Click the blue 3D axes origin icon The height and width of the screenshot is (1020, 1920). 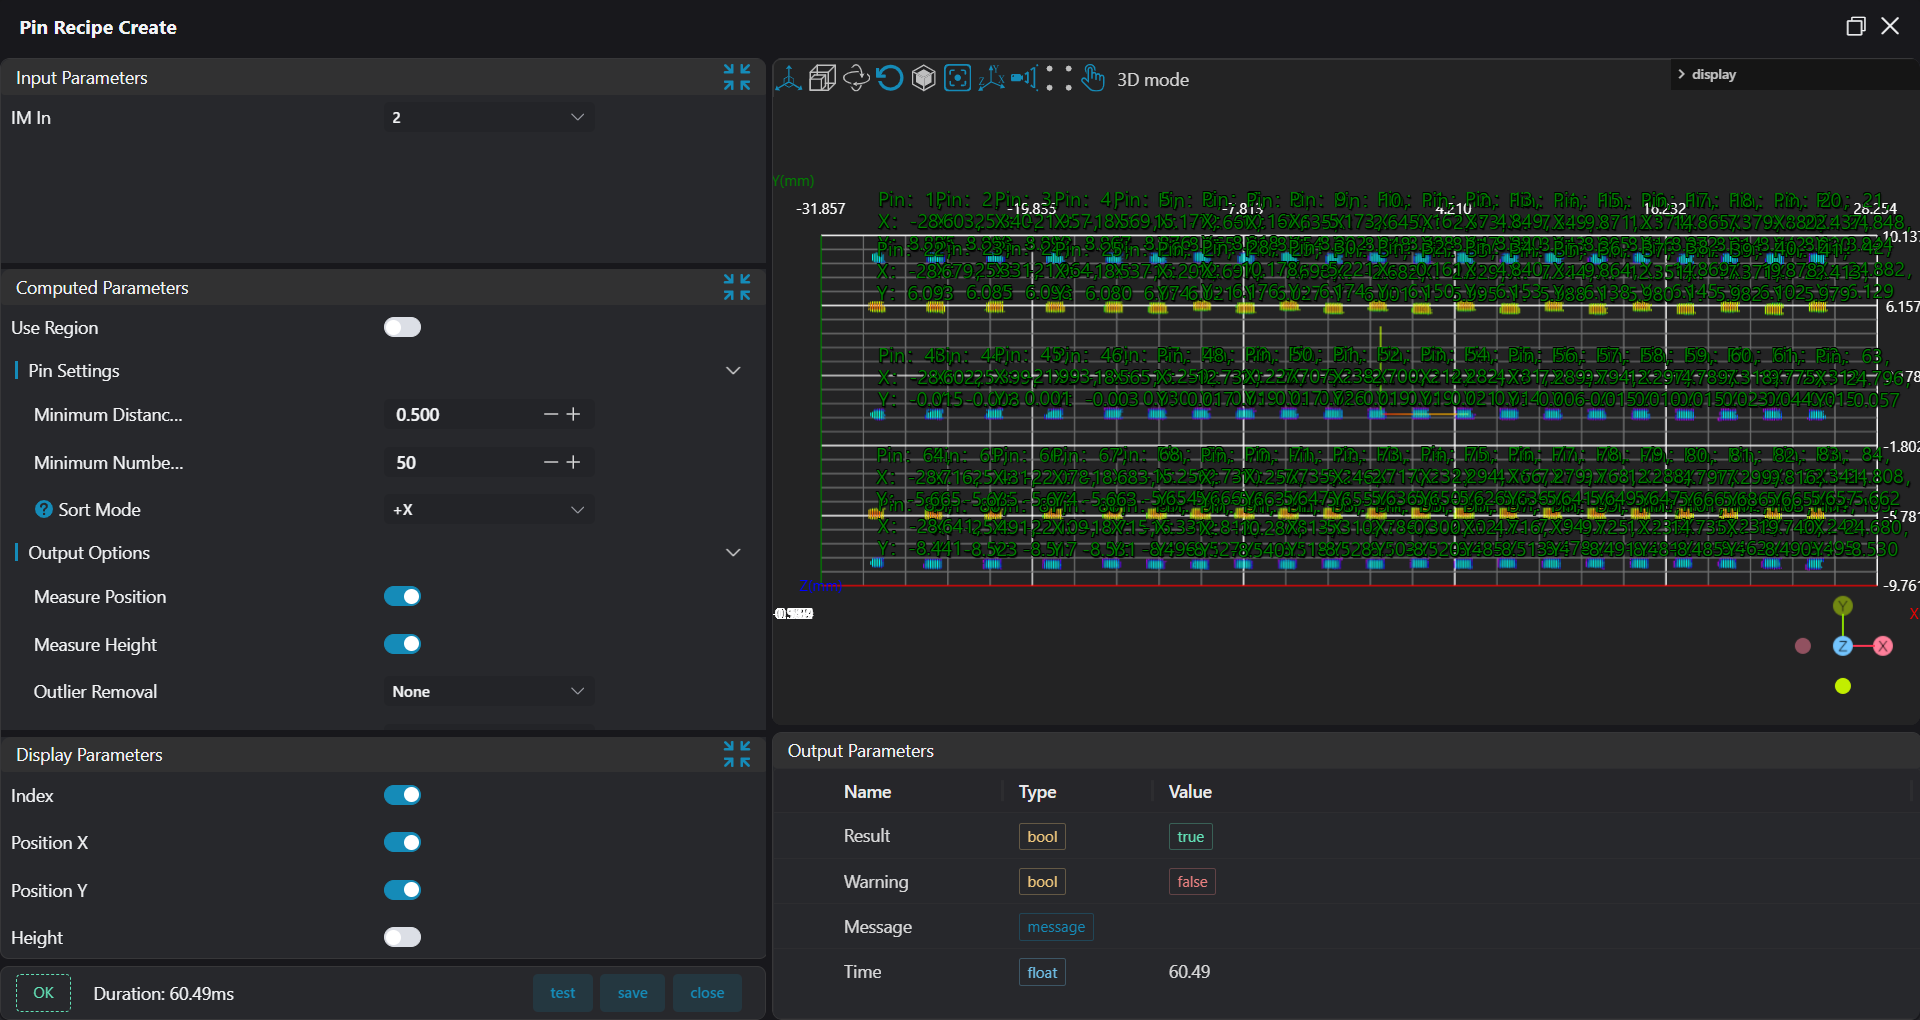point(788,79)
